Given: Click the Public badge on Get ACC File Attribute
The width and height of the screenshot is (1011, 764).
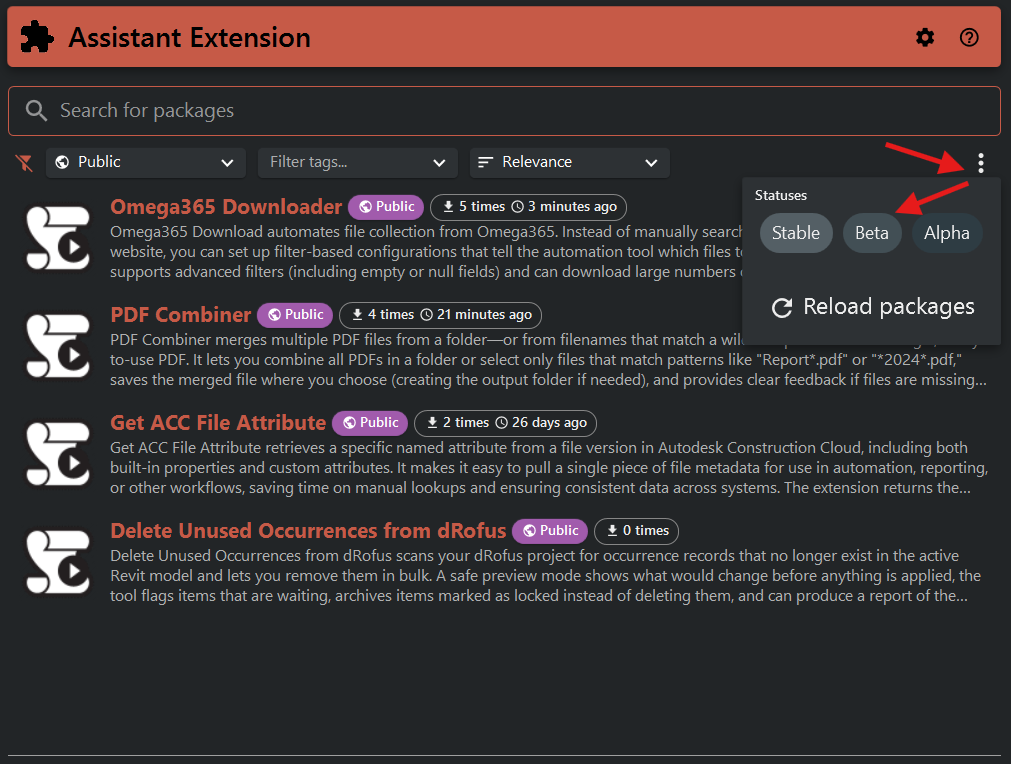Looking at the screenshot, I should tap(369, 423).
